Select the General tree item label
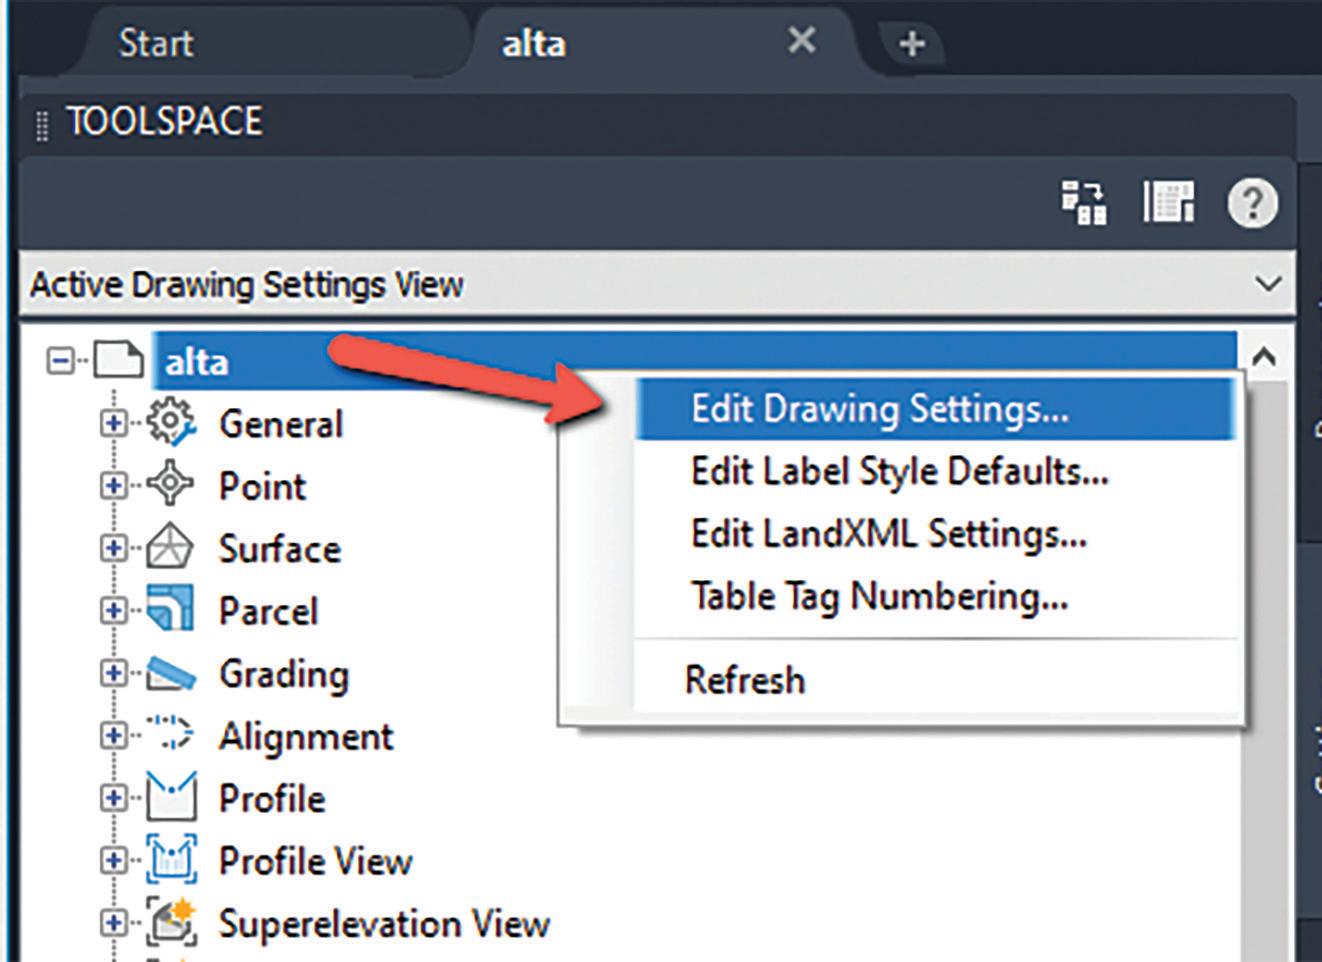Image resolution: width=1322 pixels, height=962 pixels. pyautogui.click(x=281, y=424)
